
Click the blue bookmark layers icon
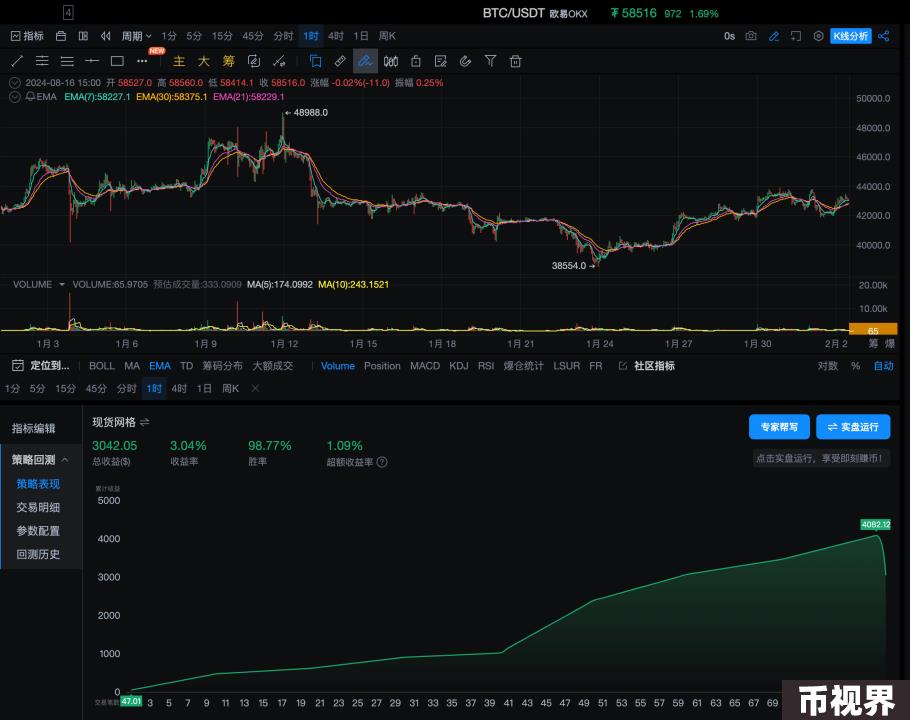[x=316, y=61]
